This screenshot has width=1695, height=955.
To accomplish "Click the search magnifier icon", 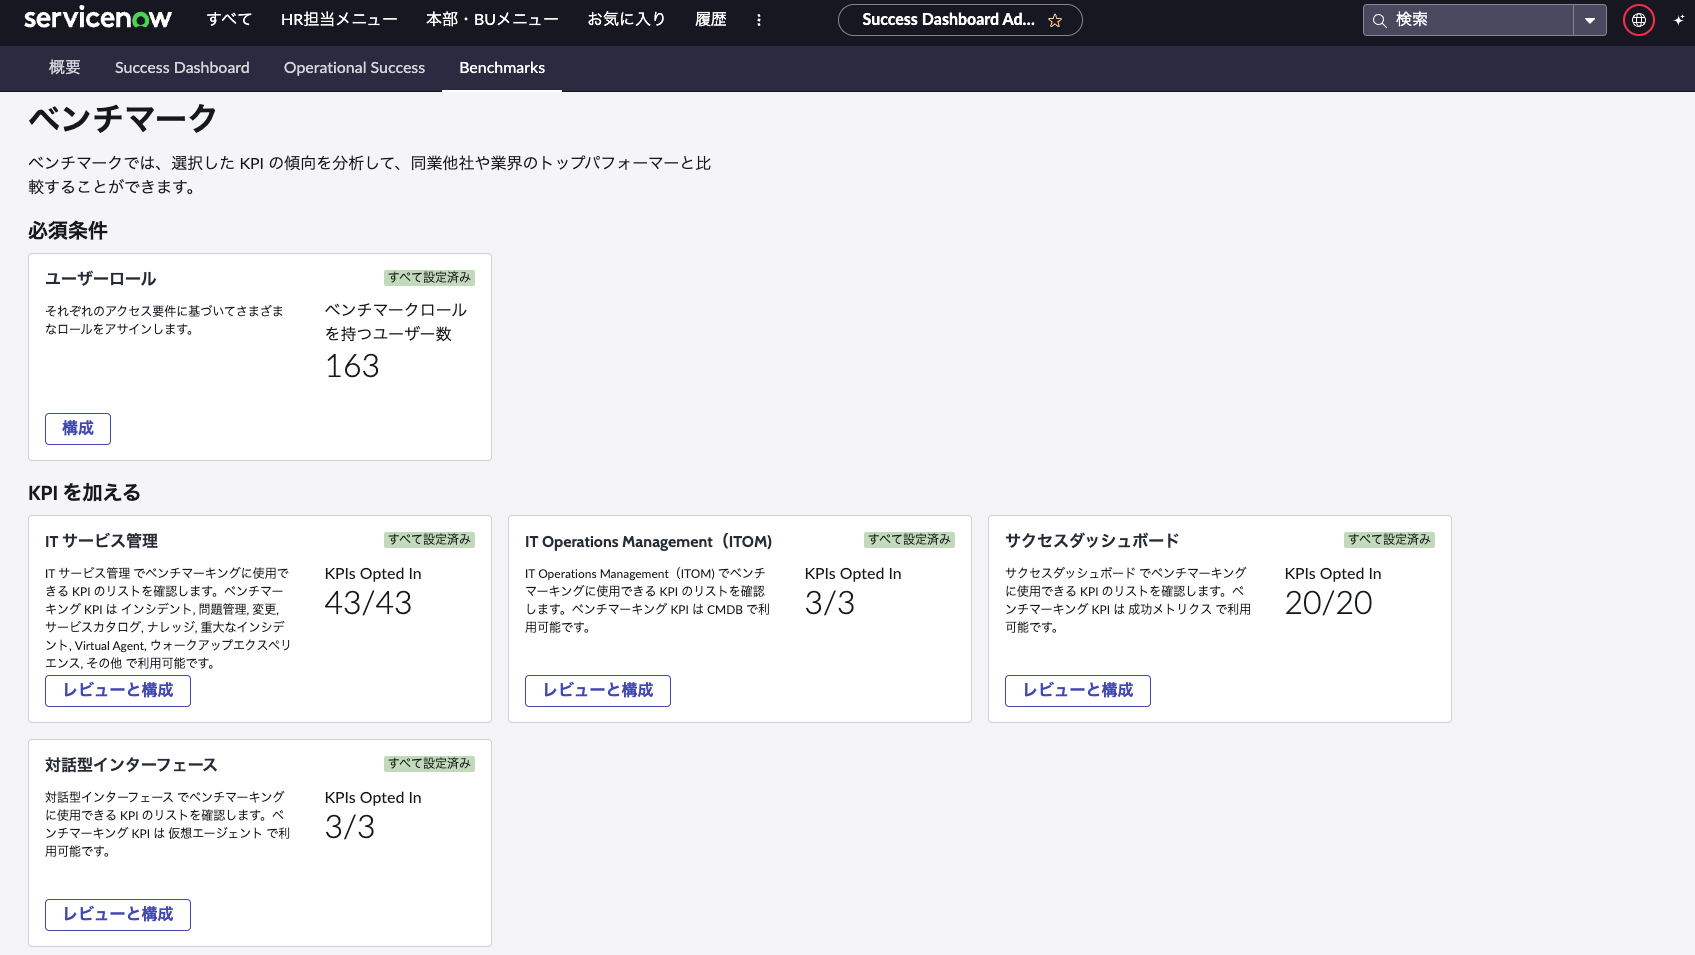I will pos(1379,20).
